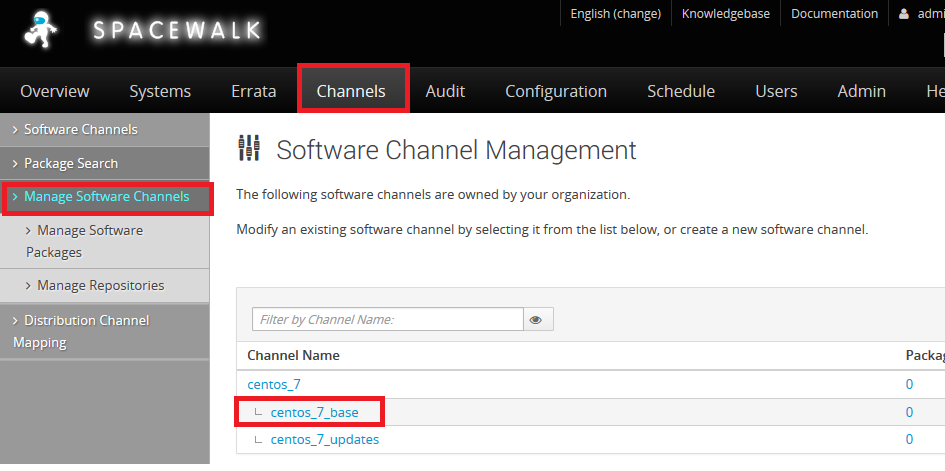
Task: Click package count for centos_7
Action: [x=909, y=384]
